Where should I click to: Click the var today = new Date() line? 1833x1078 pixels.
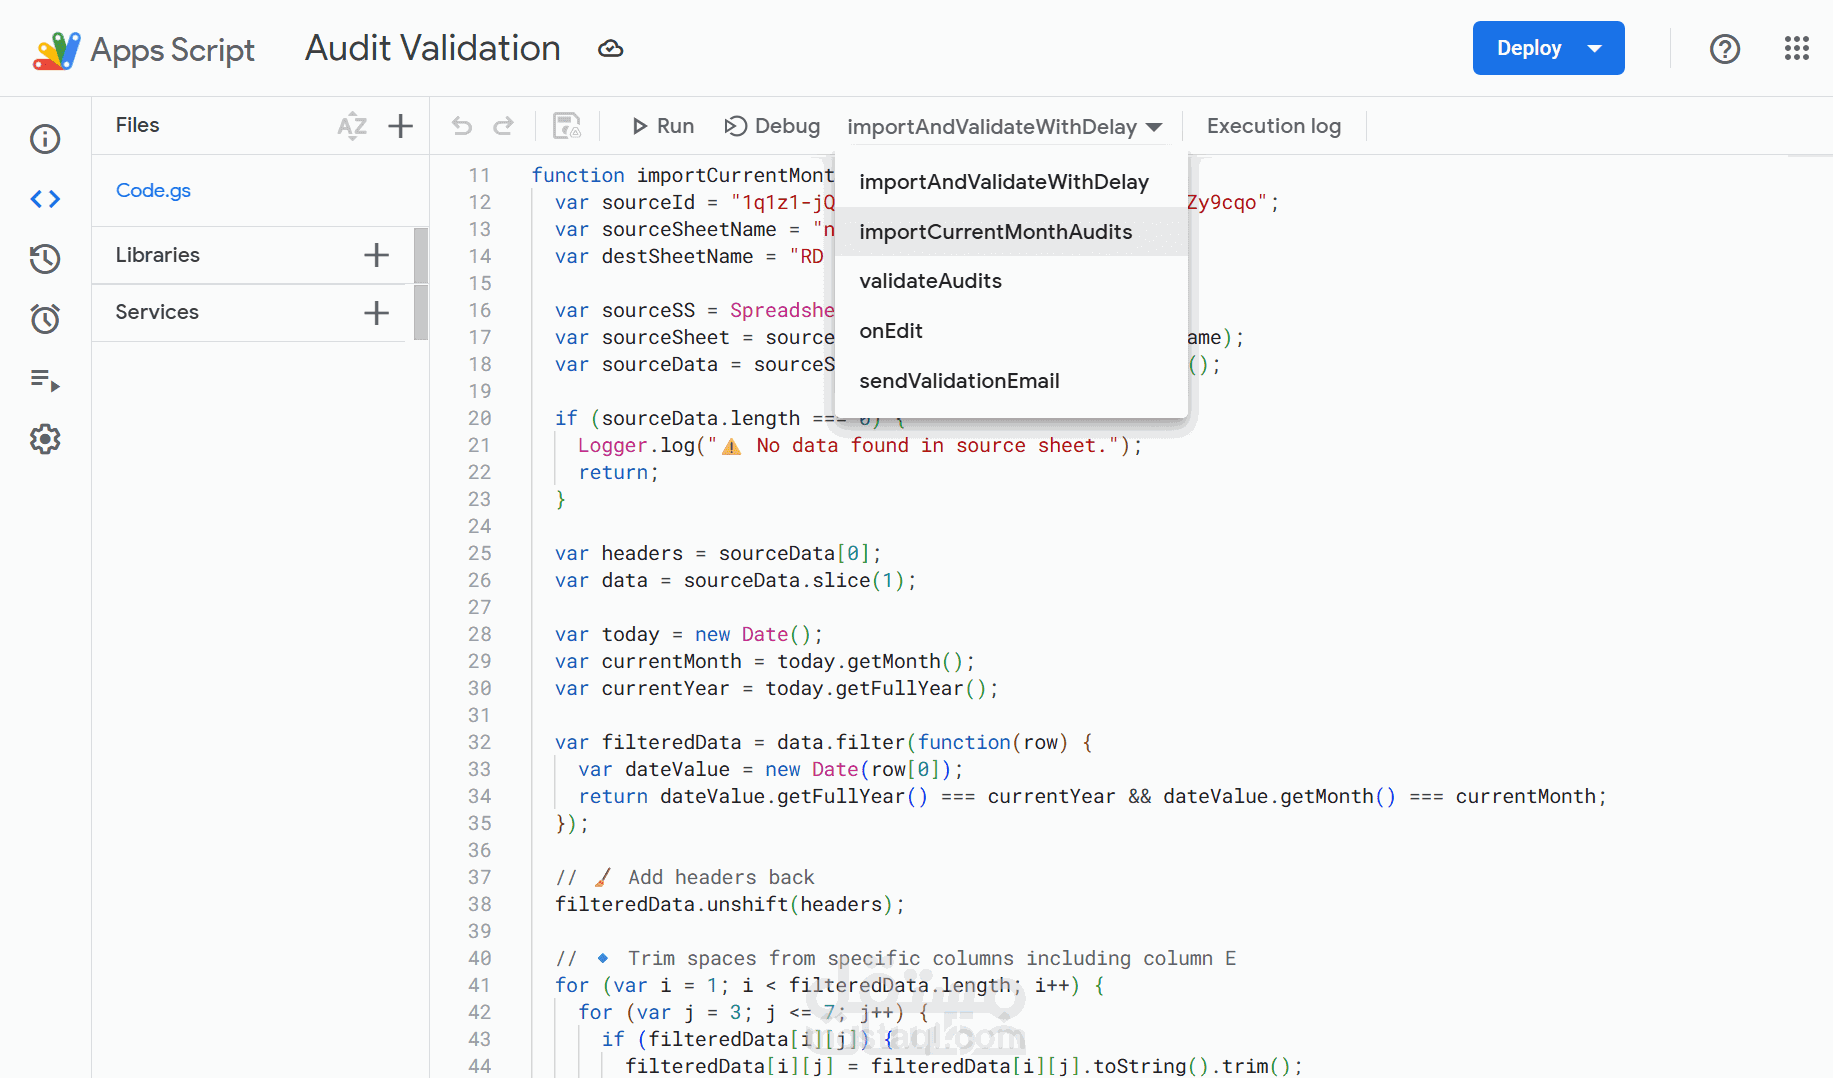click(x=689, y=634)
